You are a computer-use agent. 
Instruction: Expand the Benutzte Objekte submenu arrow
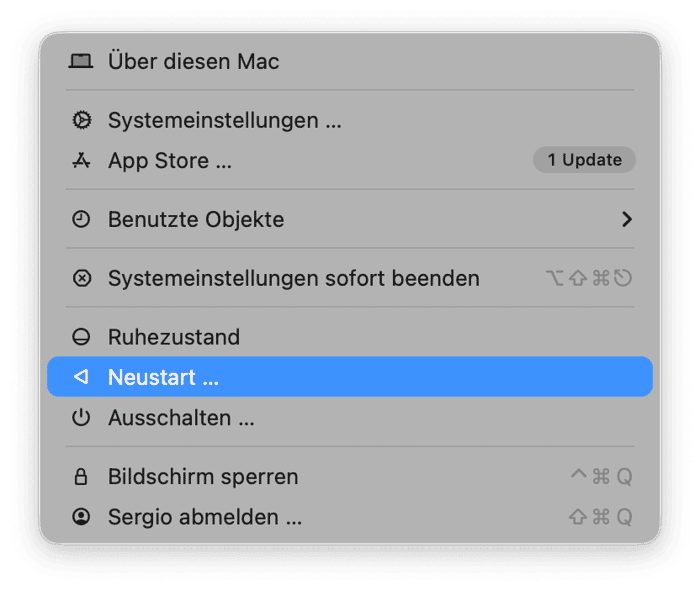click(x=627, y=219)
